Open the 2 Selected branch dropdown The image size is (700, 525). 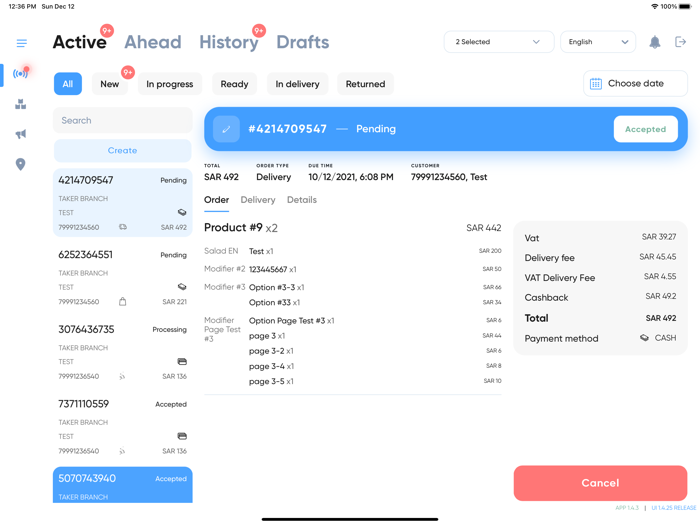point(499,42)
